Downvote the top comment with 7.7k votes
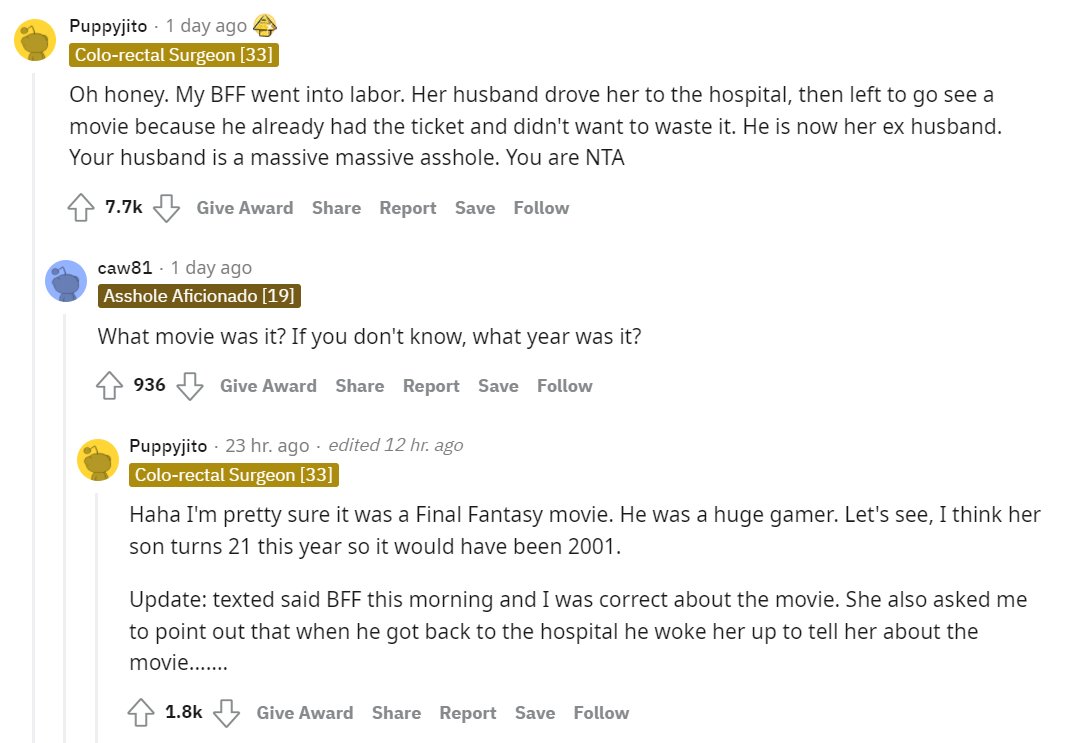This screenshot has height=743, width=1071. tap(166, 208)
